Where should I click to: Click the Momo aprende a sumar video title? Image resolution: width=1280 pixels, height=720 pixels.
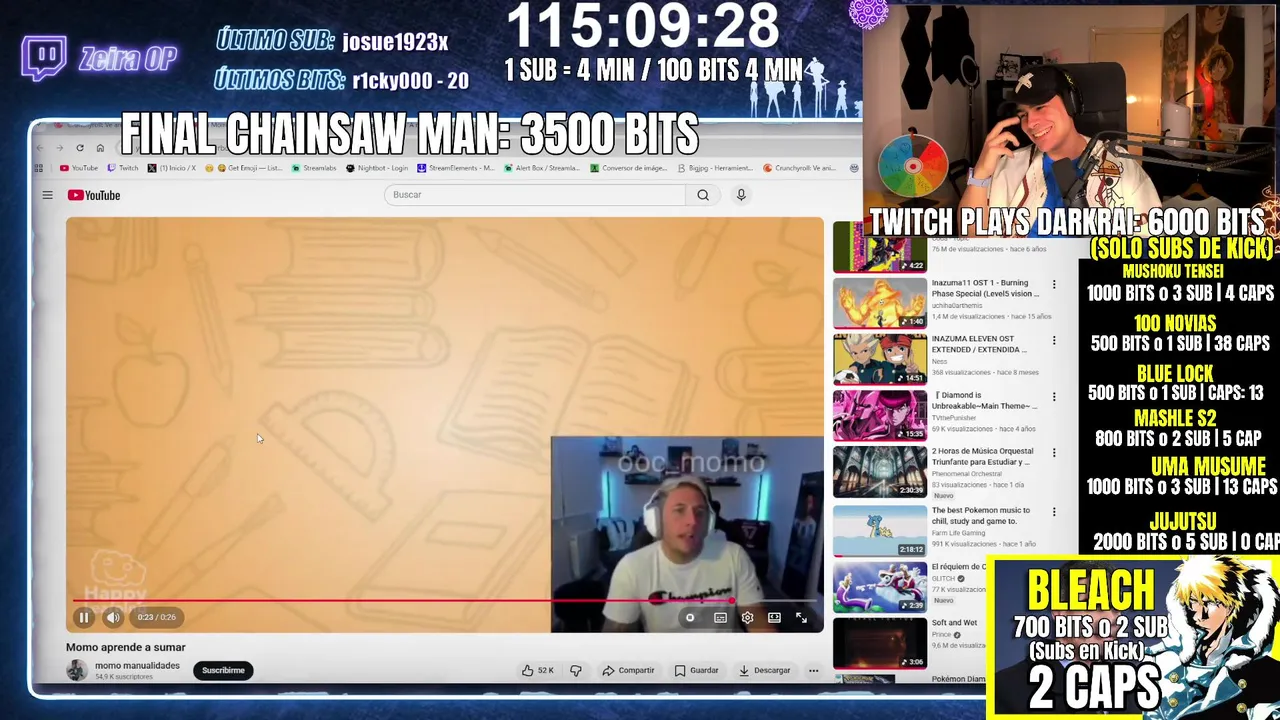pyautogui.click(x=126, y=647)
